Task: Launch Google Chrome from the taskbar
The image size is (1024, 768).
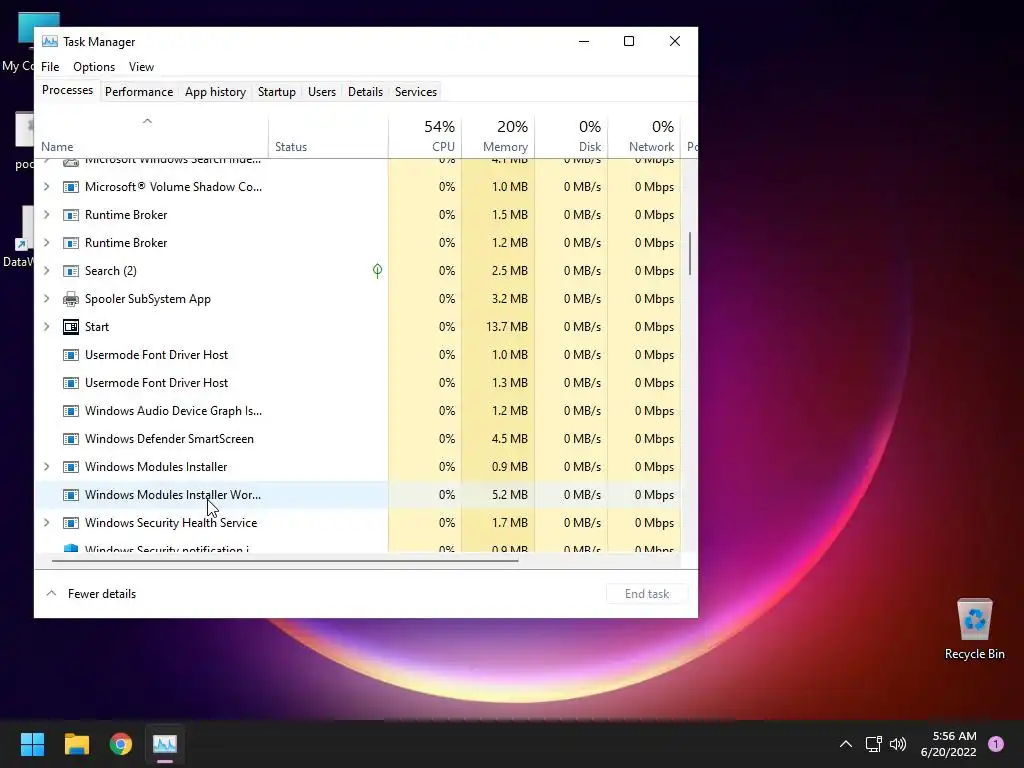Action: coord(121,744)
